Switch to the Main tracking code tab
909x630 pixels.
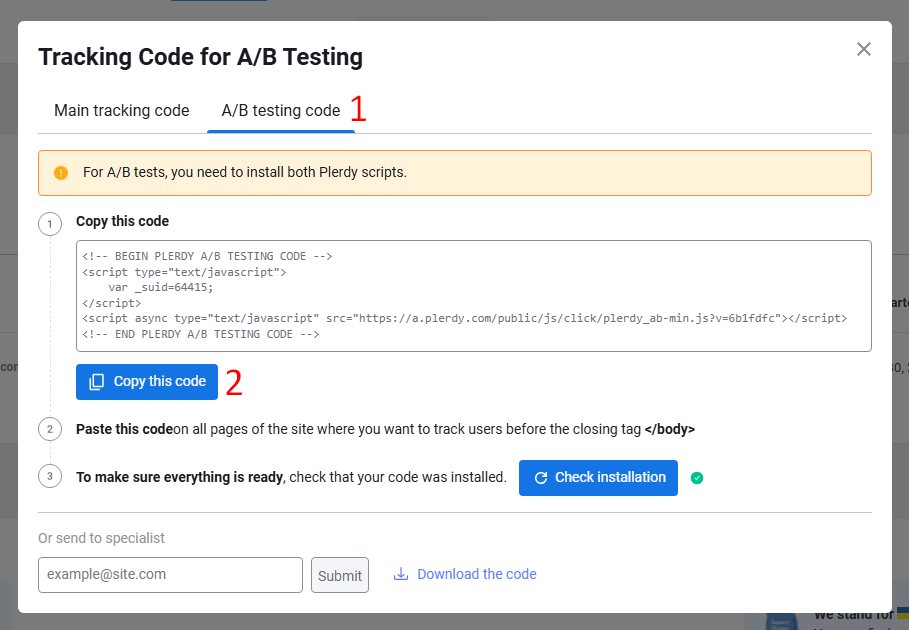(x=121, y=110)
